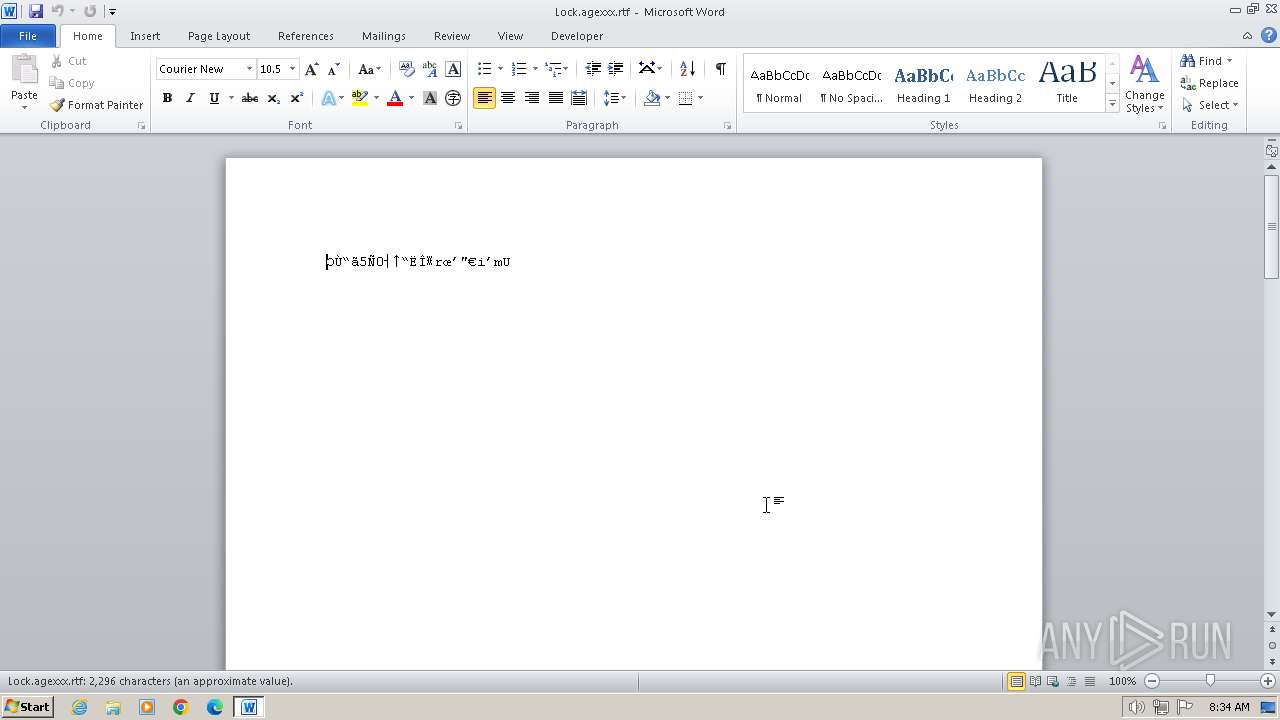Click Clear Formatting icon
The width and height of the screenshot is (1280, 720).
[406, 69]
